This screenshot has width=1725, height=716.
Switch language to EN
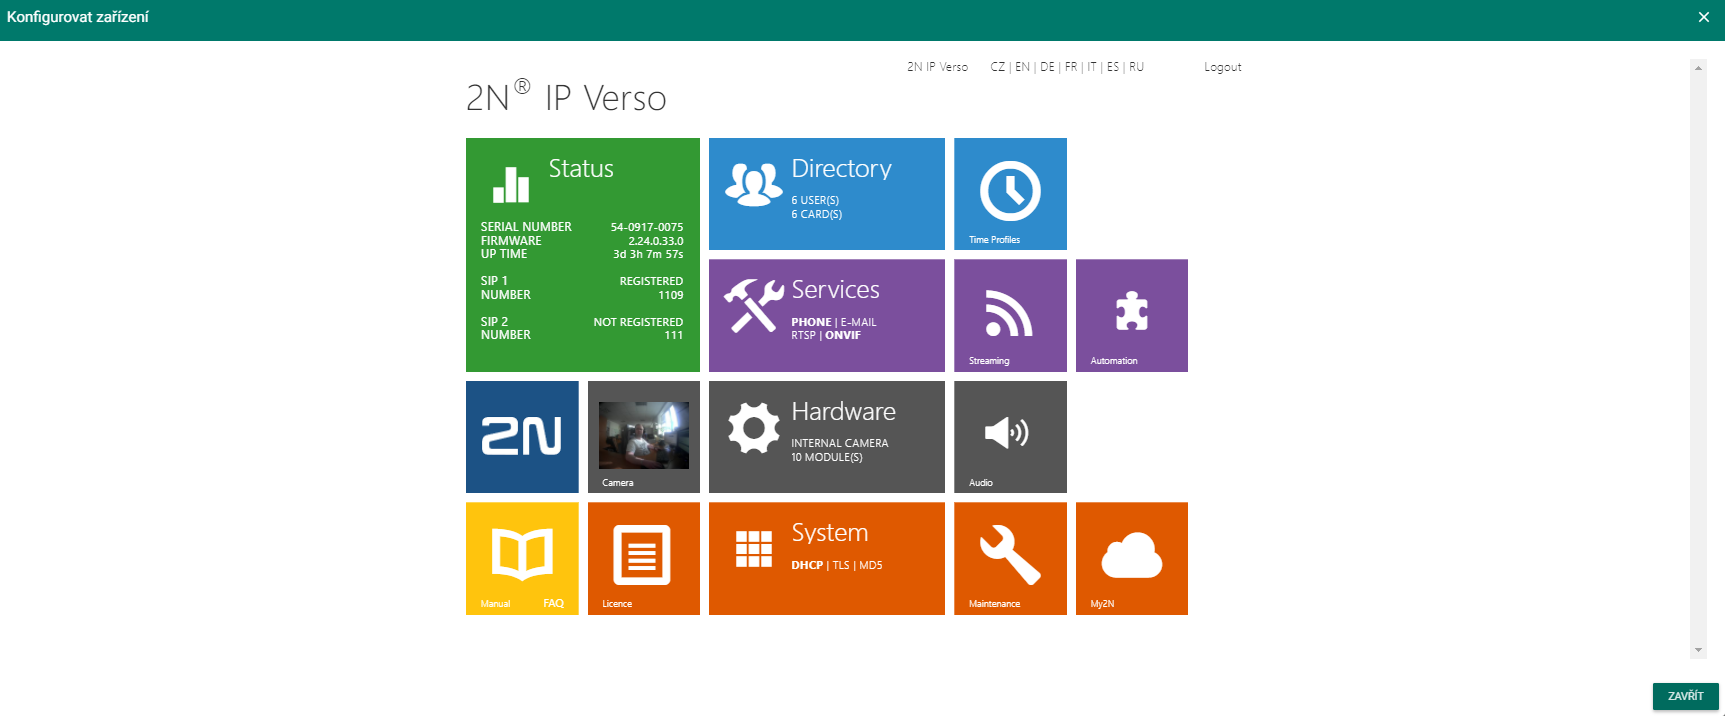click(1022, 67)
